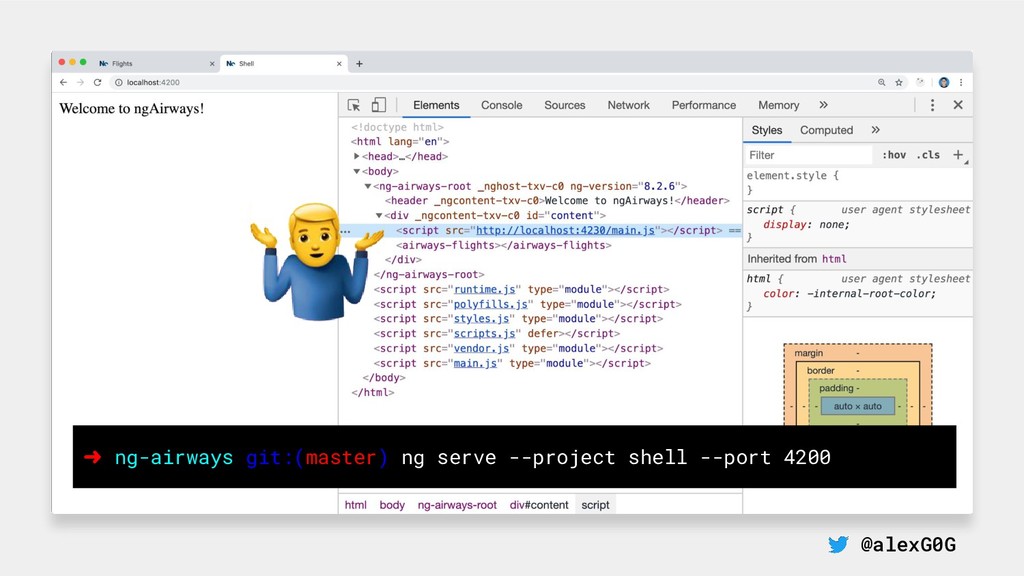Open the runtime.js script link

tap(485, 289)
